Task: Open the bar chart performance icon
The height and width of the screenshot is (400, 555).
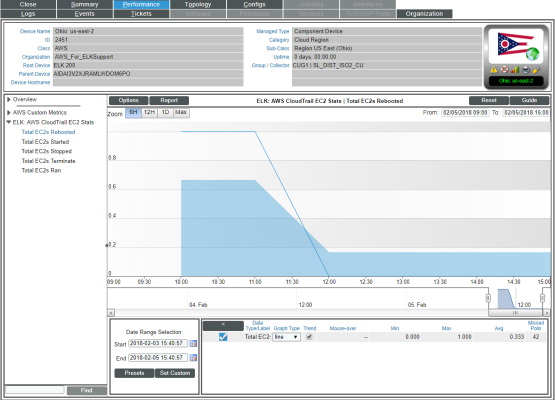Action: [x=515, y=70]
